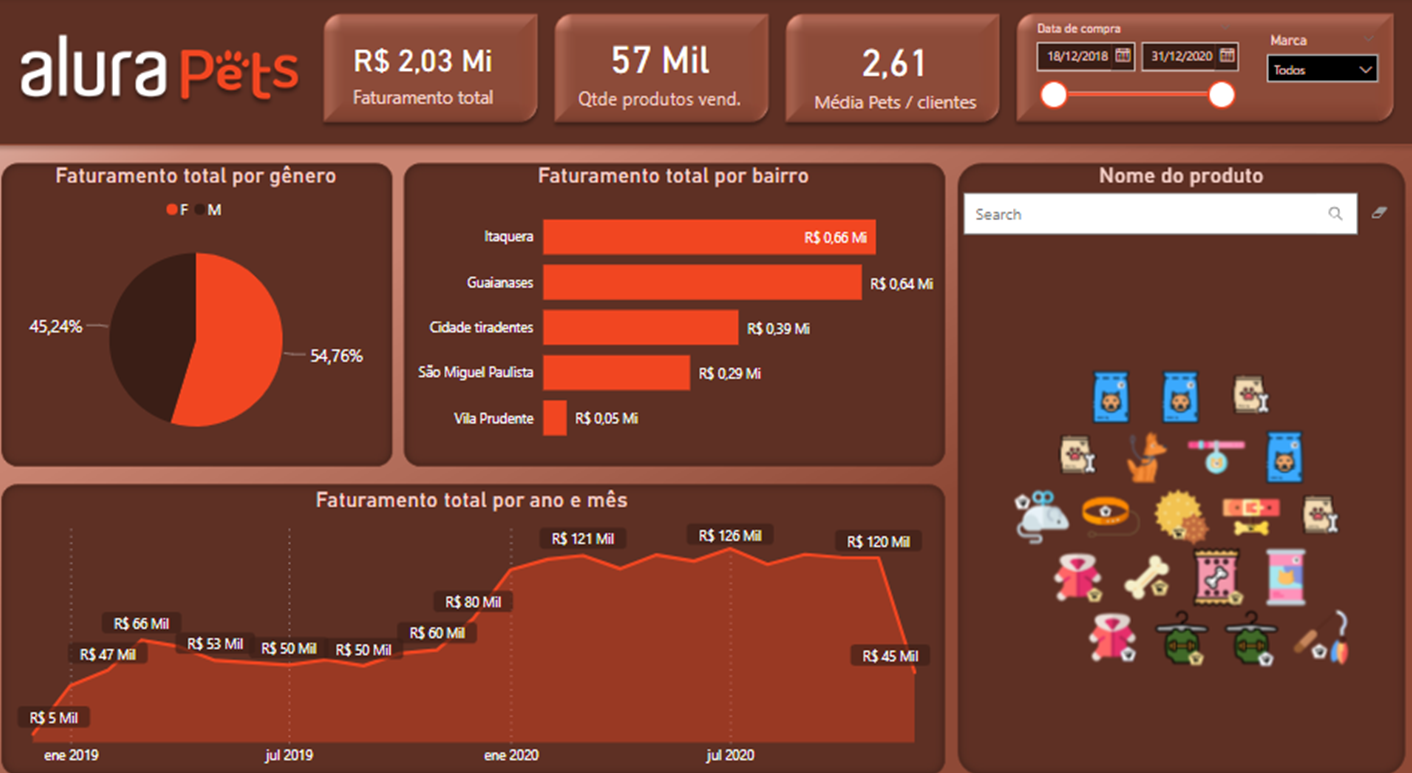Select the red collar with bone tag
This screenshot has height=773, width=1412.
click(x=1249, y=515)
